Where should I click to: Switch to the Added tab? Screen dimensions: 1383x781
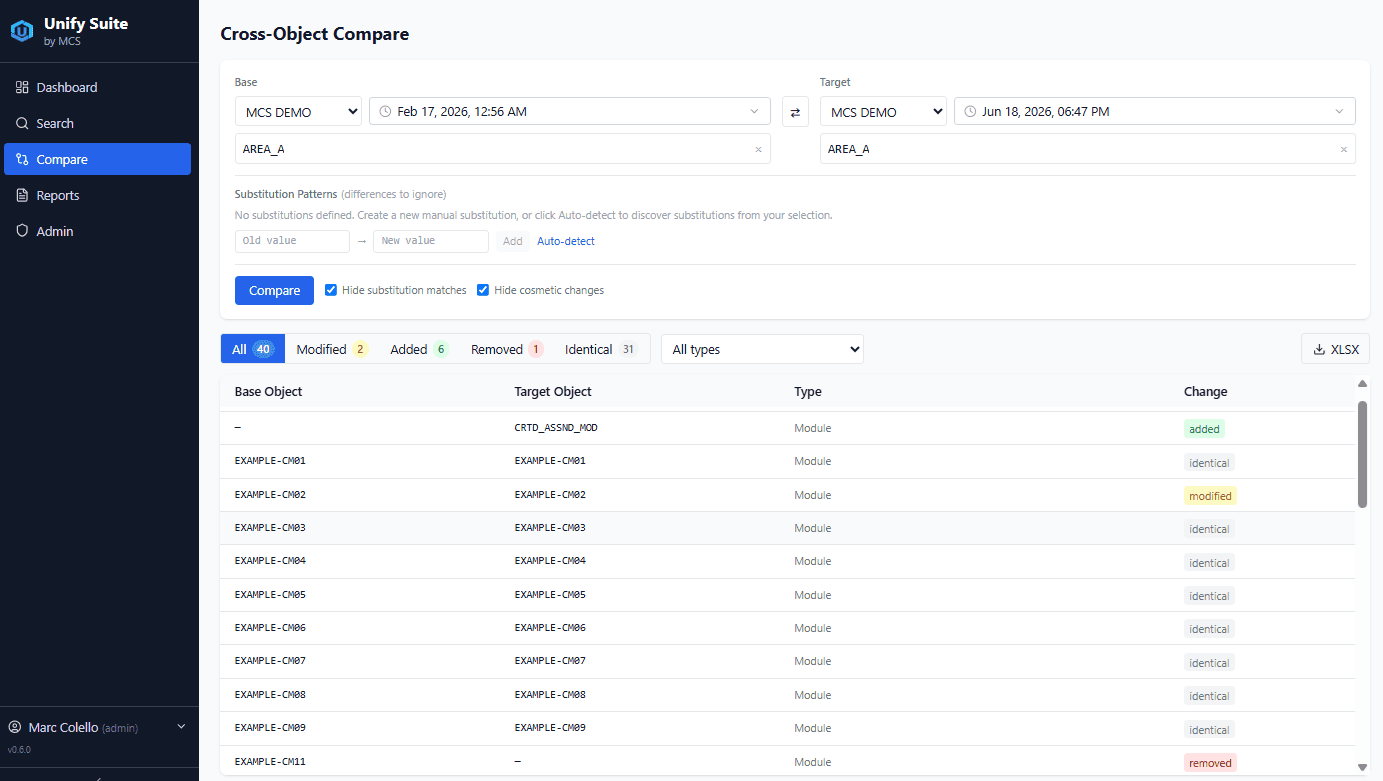pos(419,349)
